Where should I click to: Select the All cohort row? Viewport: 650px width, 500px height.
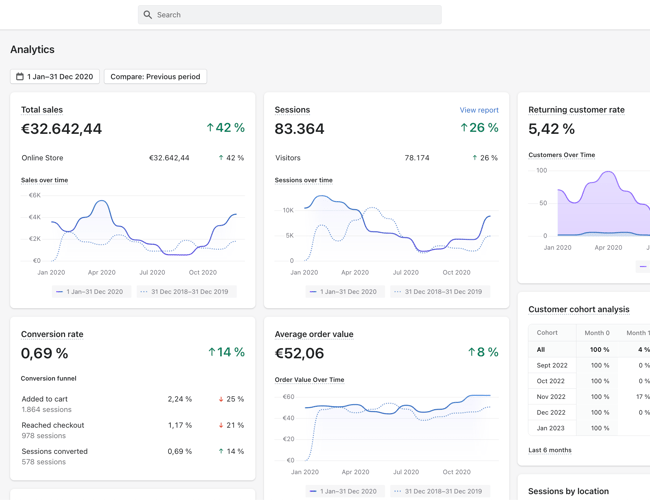[541, 349]
